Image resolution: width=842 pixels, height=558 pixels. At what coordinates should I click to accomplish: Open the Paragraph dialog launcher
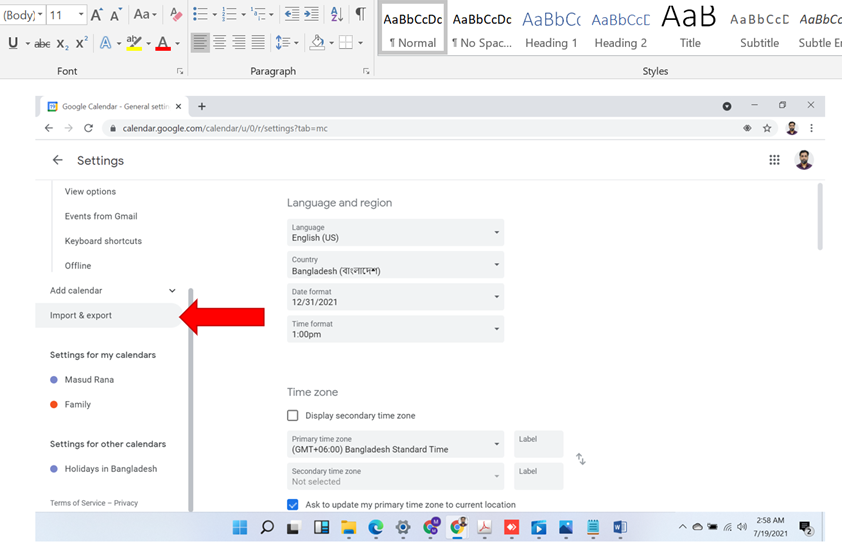click(366, 71)
